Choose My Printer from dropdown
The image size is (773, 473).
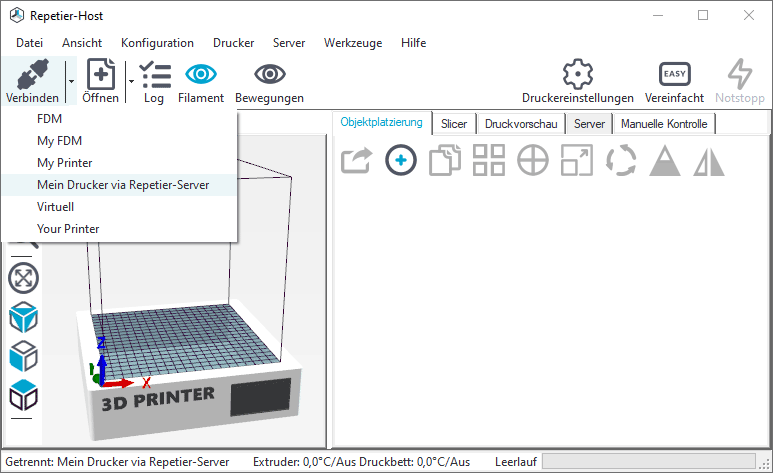(x=119, y=163)
